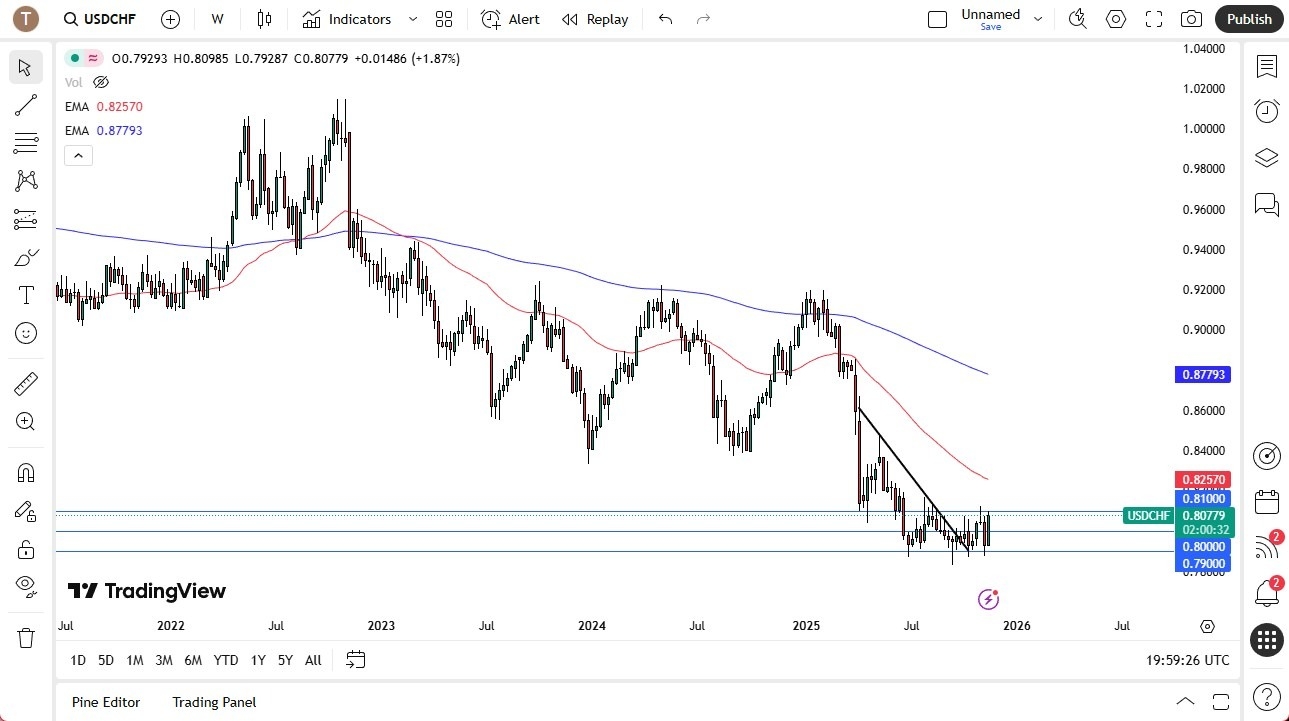Open the Object Tree panel

pos(1266,157)
